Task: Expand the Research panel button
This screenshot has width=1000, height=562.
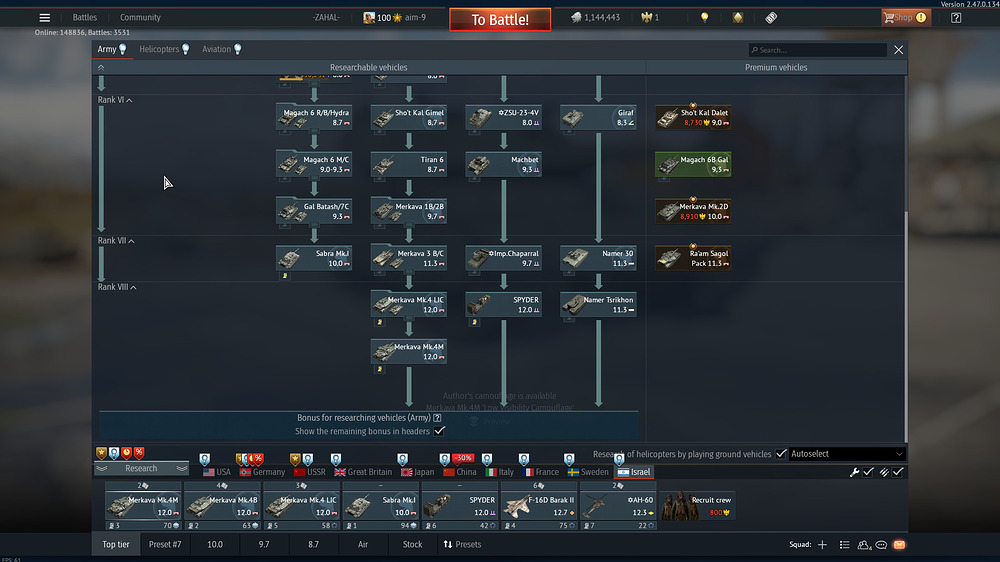Action: pyautogui.click(x=141, y=468)
